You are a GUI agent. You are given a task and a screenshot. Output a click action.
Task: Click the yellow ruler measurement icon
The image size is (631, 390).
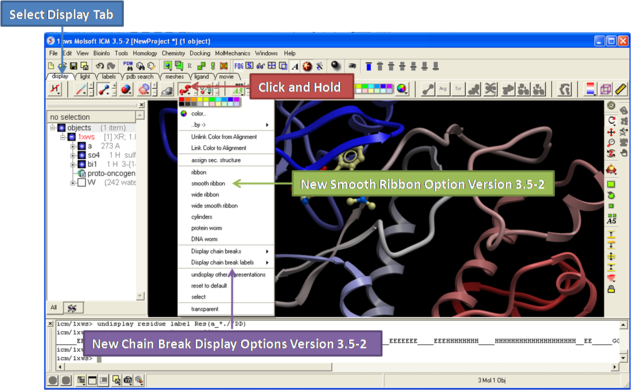(x=621, y=89)
